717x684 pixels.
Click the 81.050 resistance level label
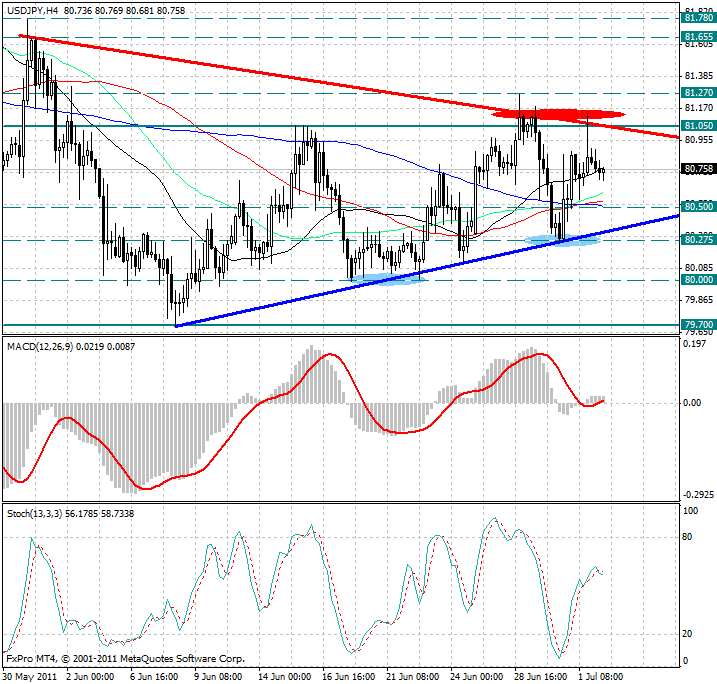(698, 125)
